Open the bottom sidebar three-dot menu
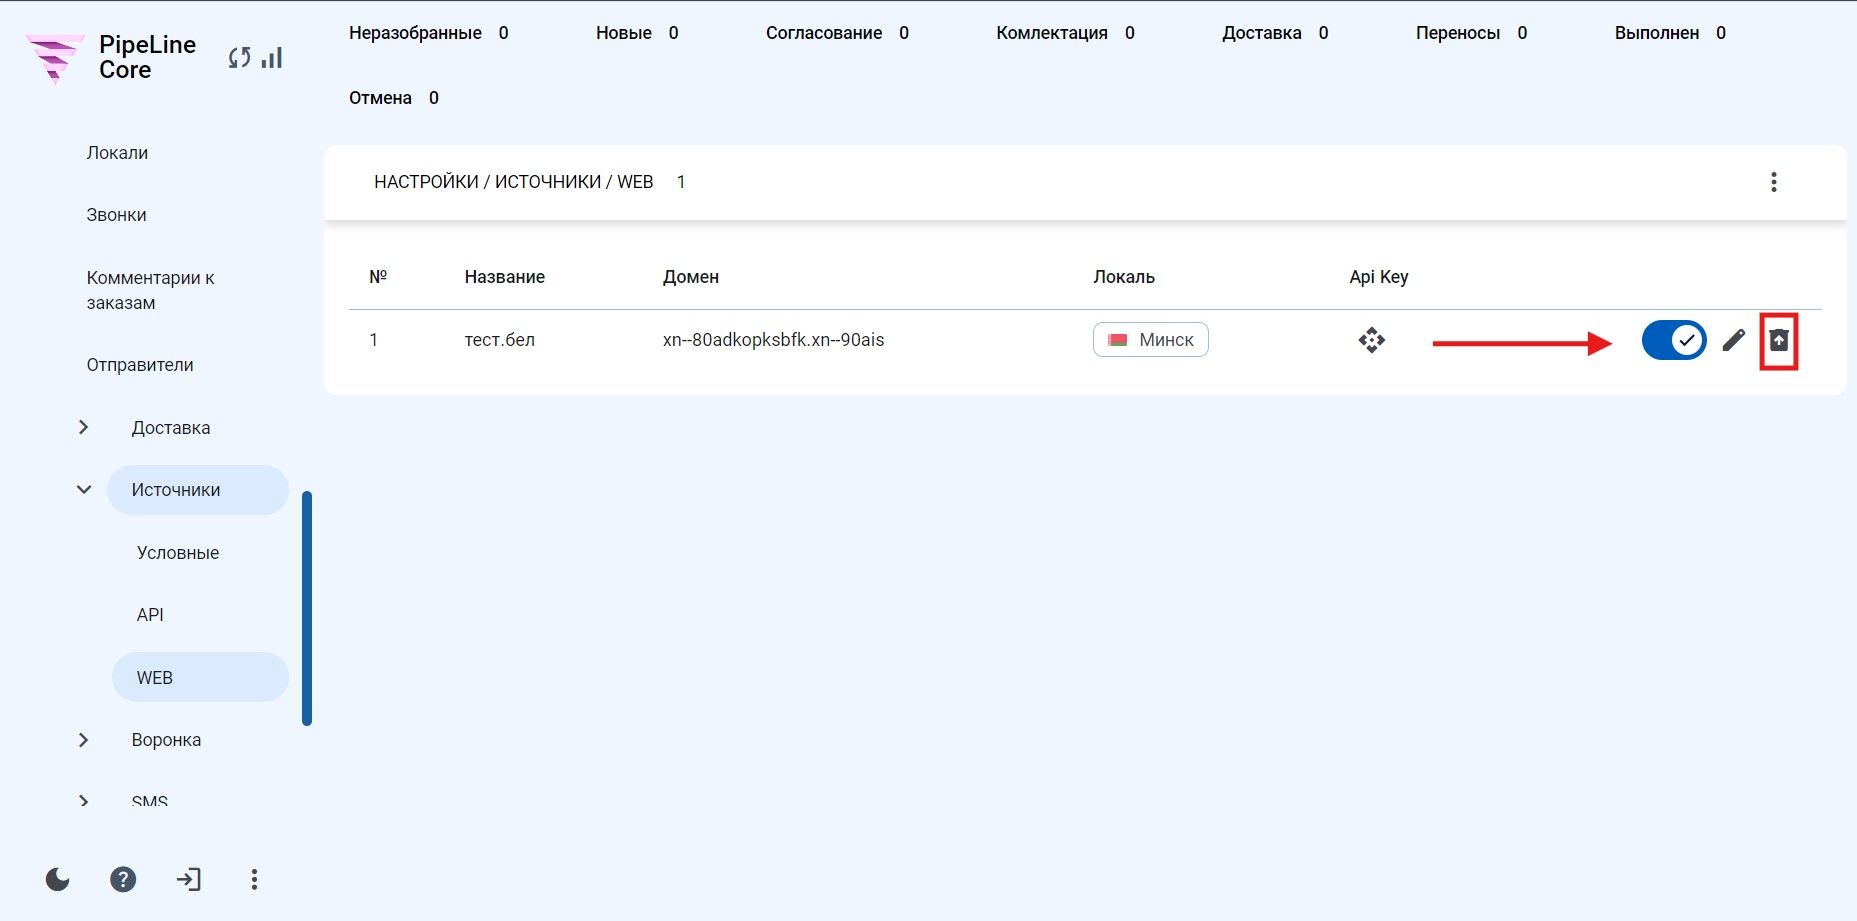1857x921 pixels. 254,879
